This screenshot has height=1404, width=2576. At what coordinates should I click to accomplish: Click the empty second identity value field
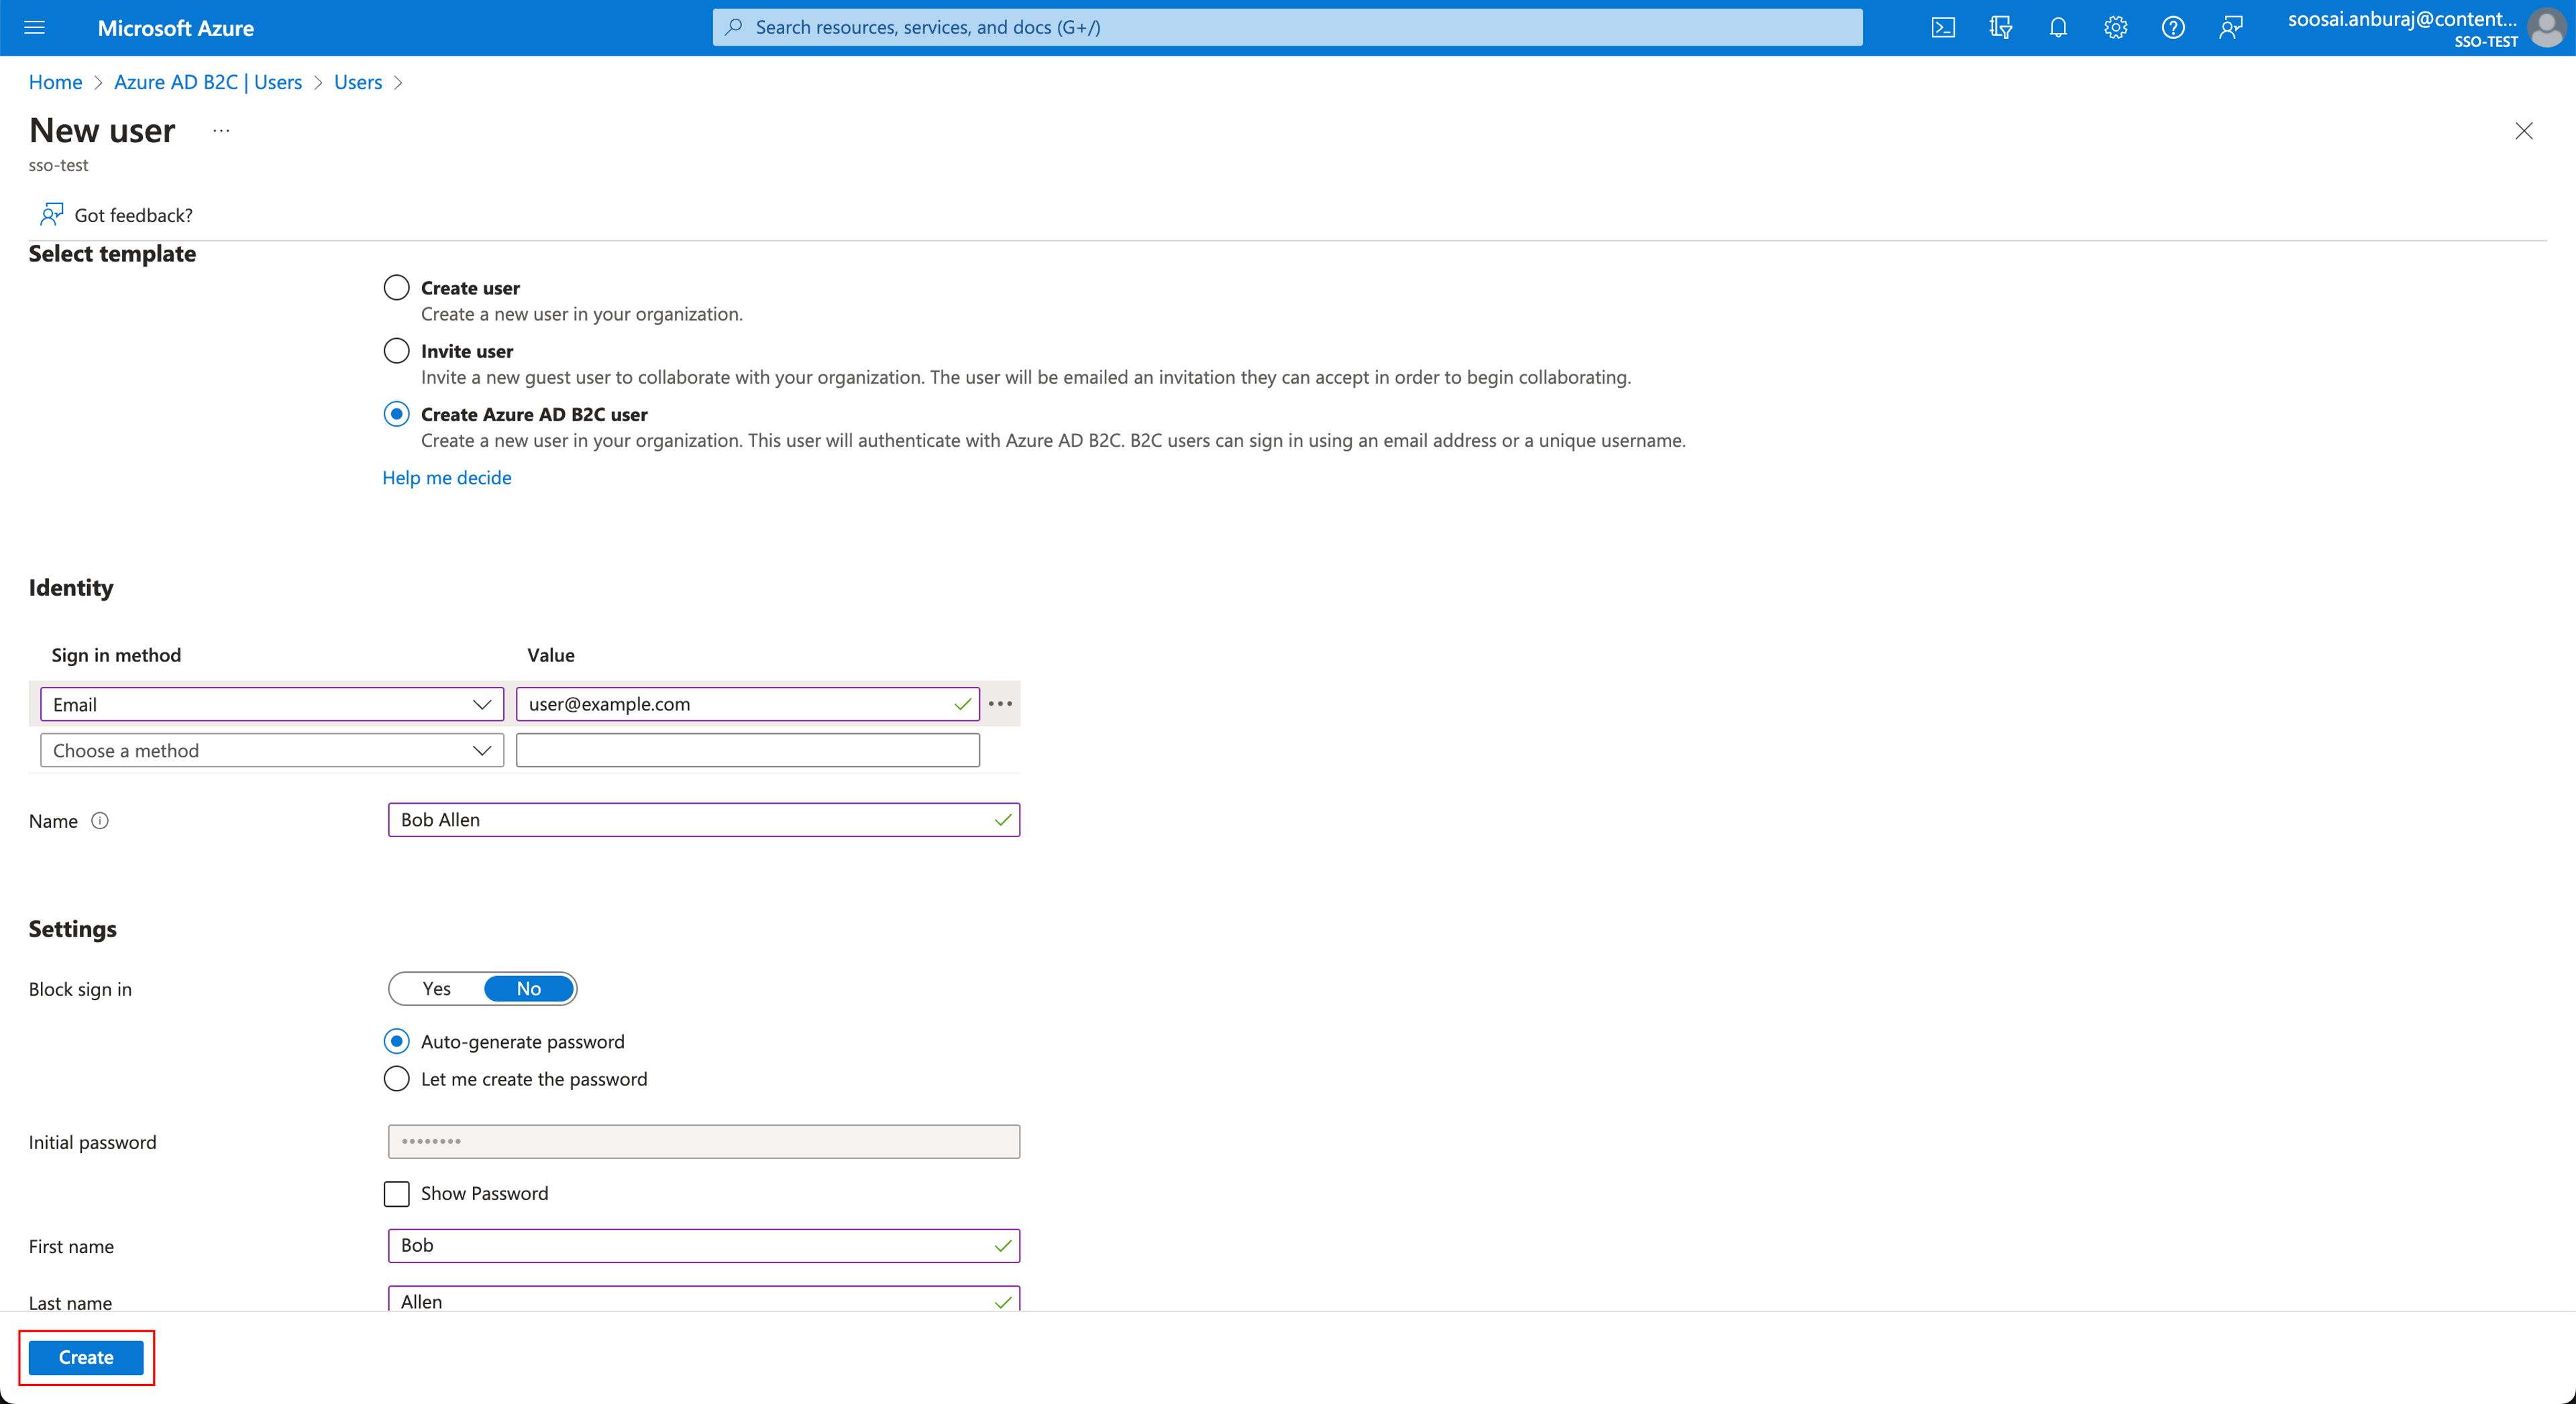click(747, 750)
